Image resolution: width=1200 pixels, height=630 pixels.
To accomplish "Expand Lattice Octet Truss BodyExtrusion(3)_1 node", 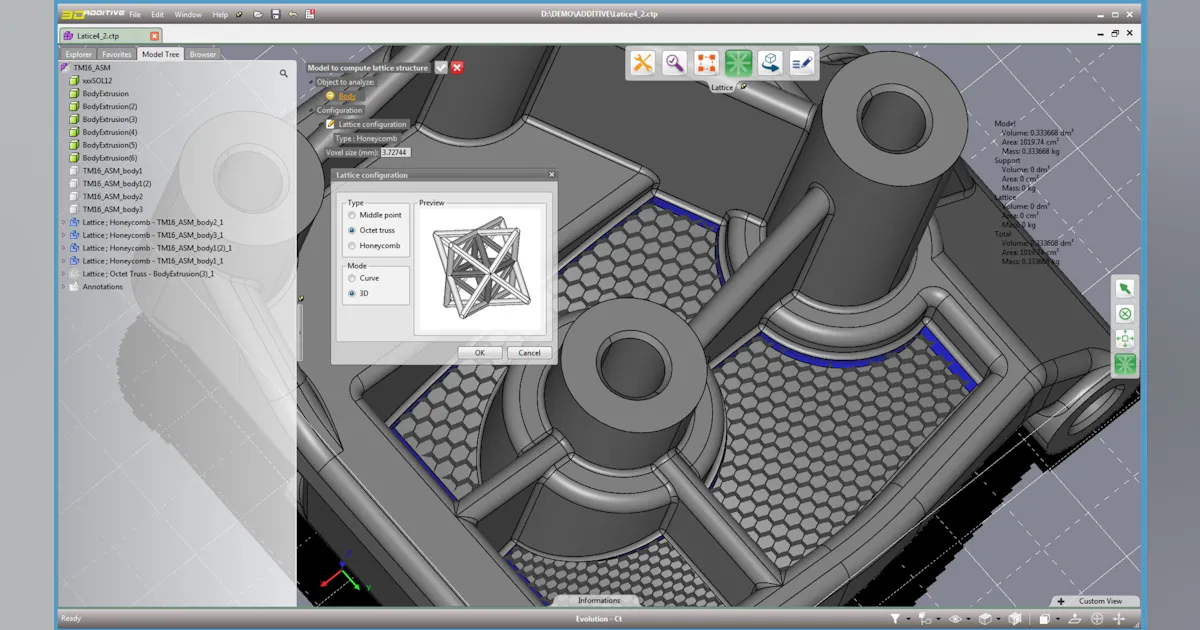I will click(x=64, y=274).
